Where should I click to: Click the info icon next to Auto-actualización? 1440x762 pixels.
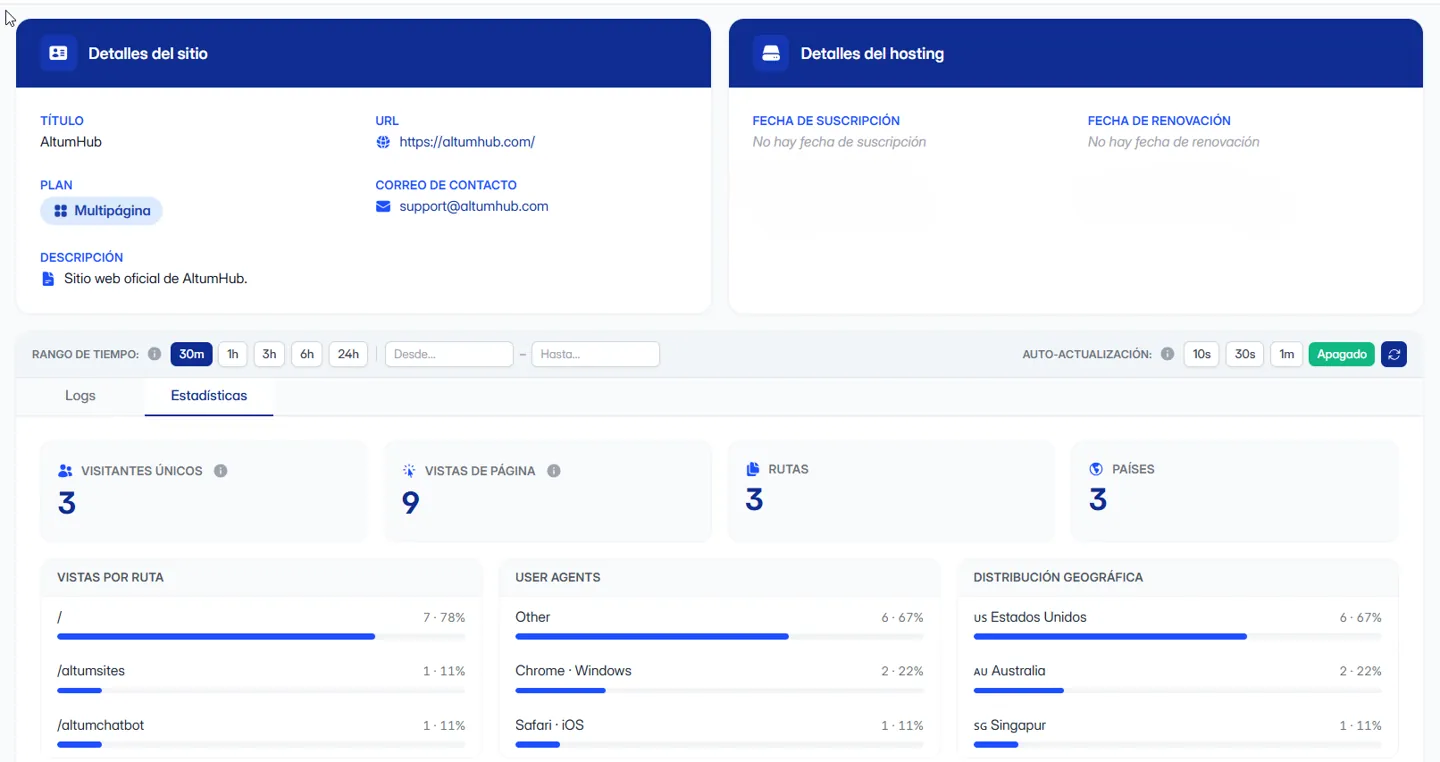pyautogui.click(x=1167, y=354)
